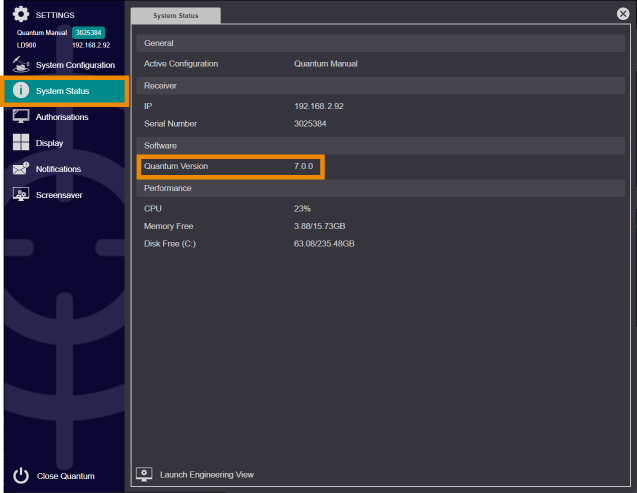The height and width of the screenshot is (493, 637).
Task: Click the 3025384 serial badge in sidebar
Action: click(x=89, y=32)
